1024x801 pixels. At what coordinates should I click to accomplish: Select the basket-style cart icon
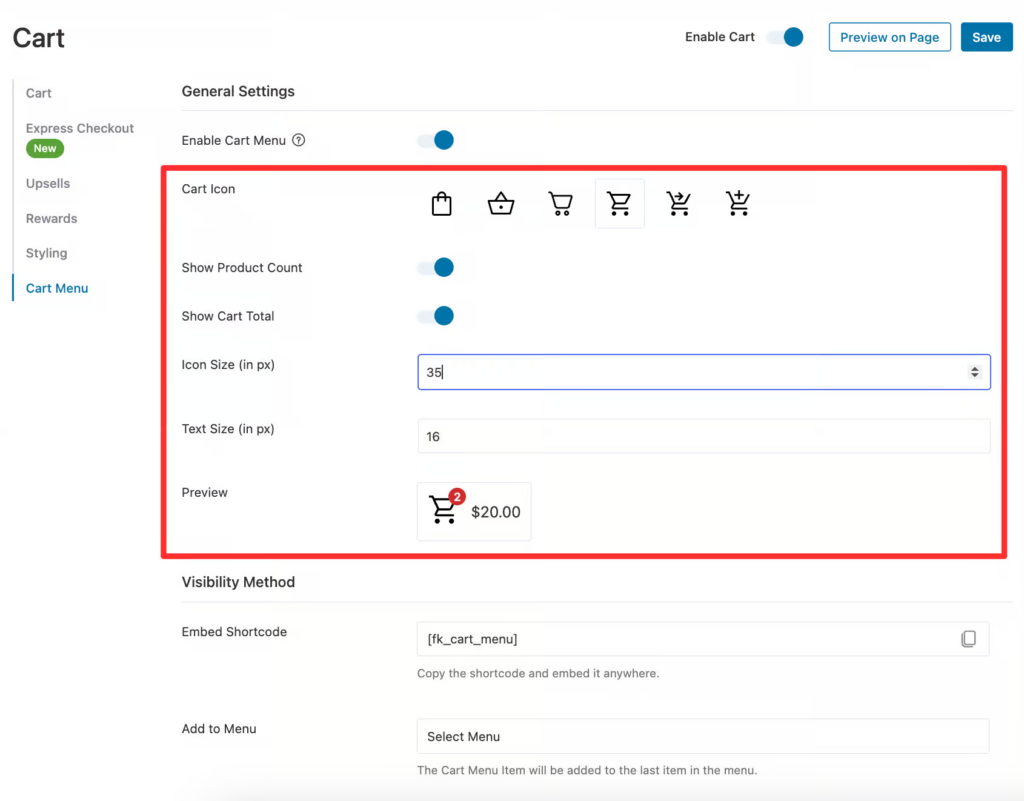coord(500,203)
